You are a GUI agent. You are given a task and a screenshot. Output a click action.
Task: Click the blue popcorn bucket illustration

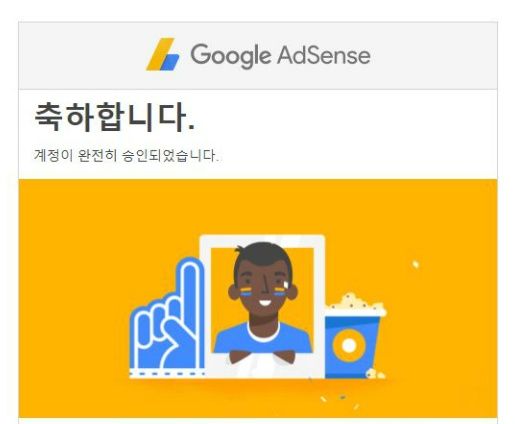pos(352,345)
